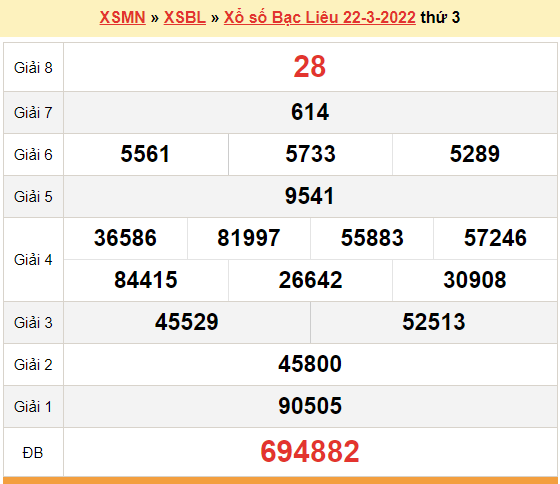Click the Giải 6 number 5289
The height and width of the screenshot is (484, 560).
(475, 154)
